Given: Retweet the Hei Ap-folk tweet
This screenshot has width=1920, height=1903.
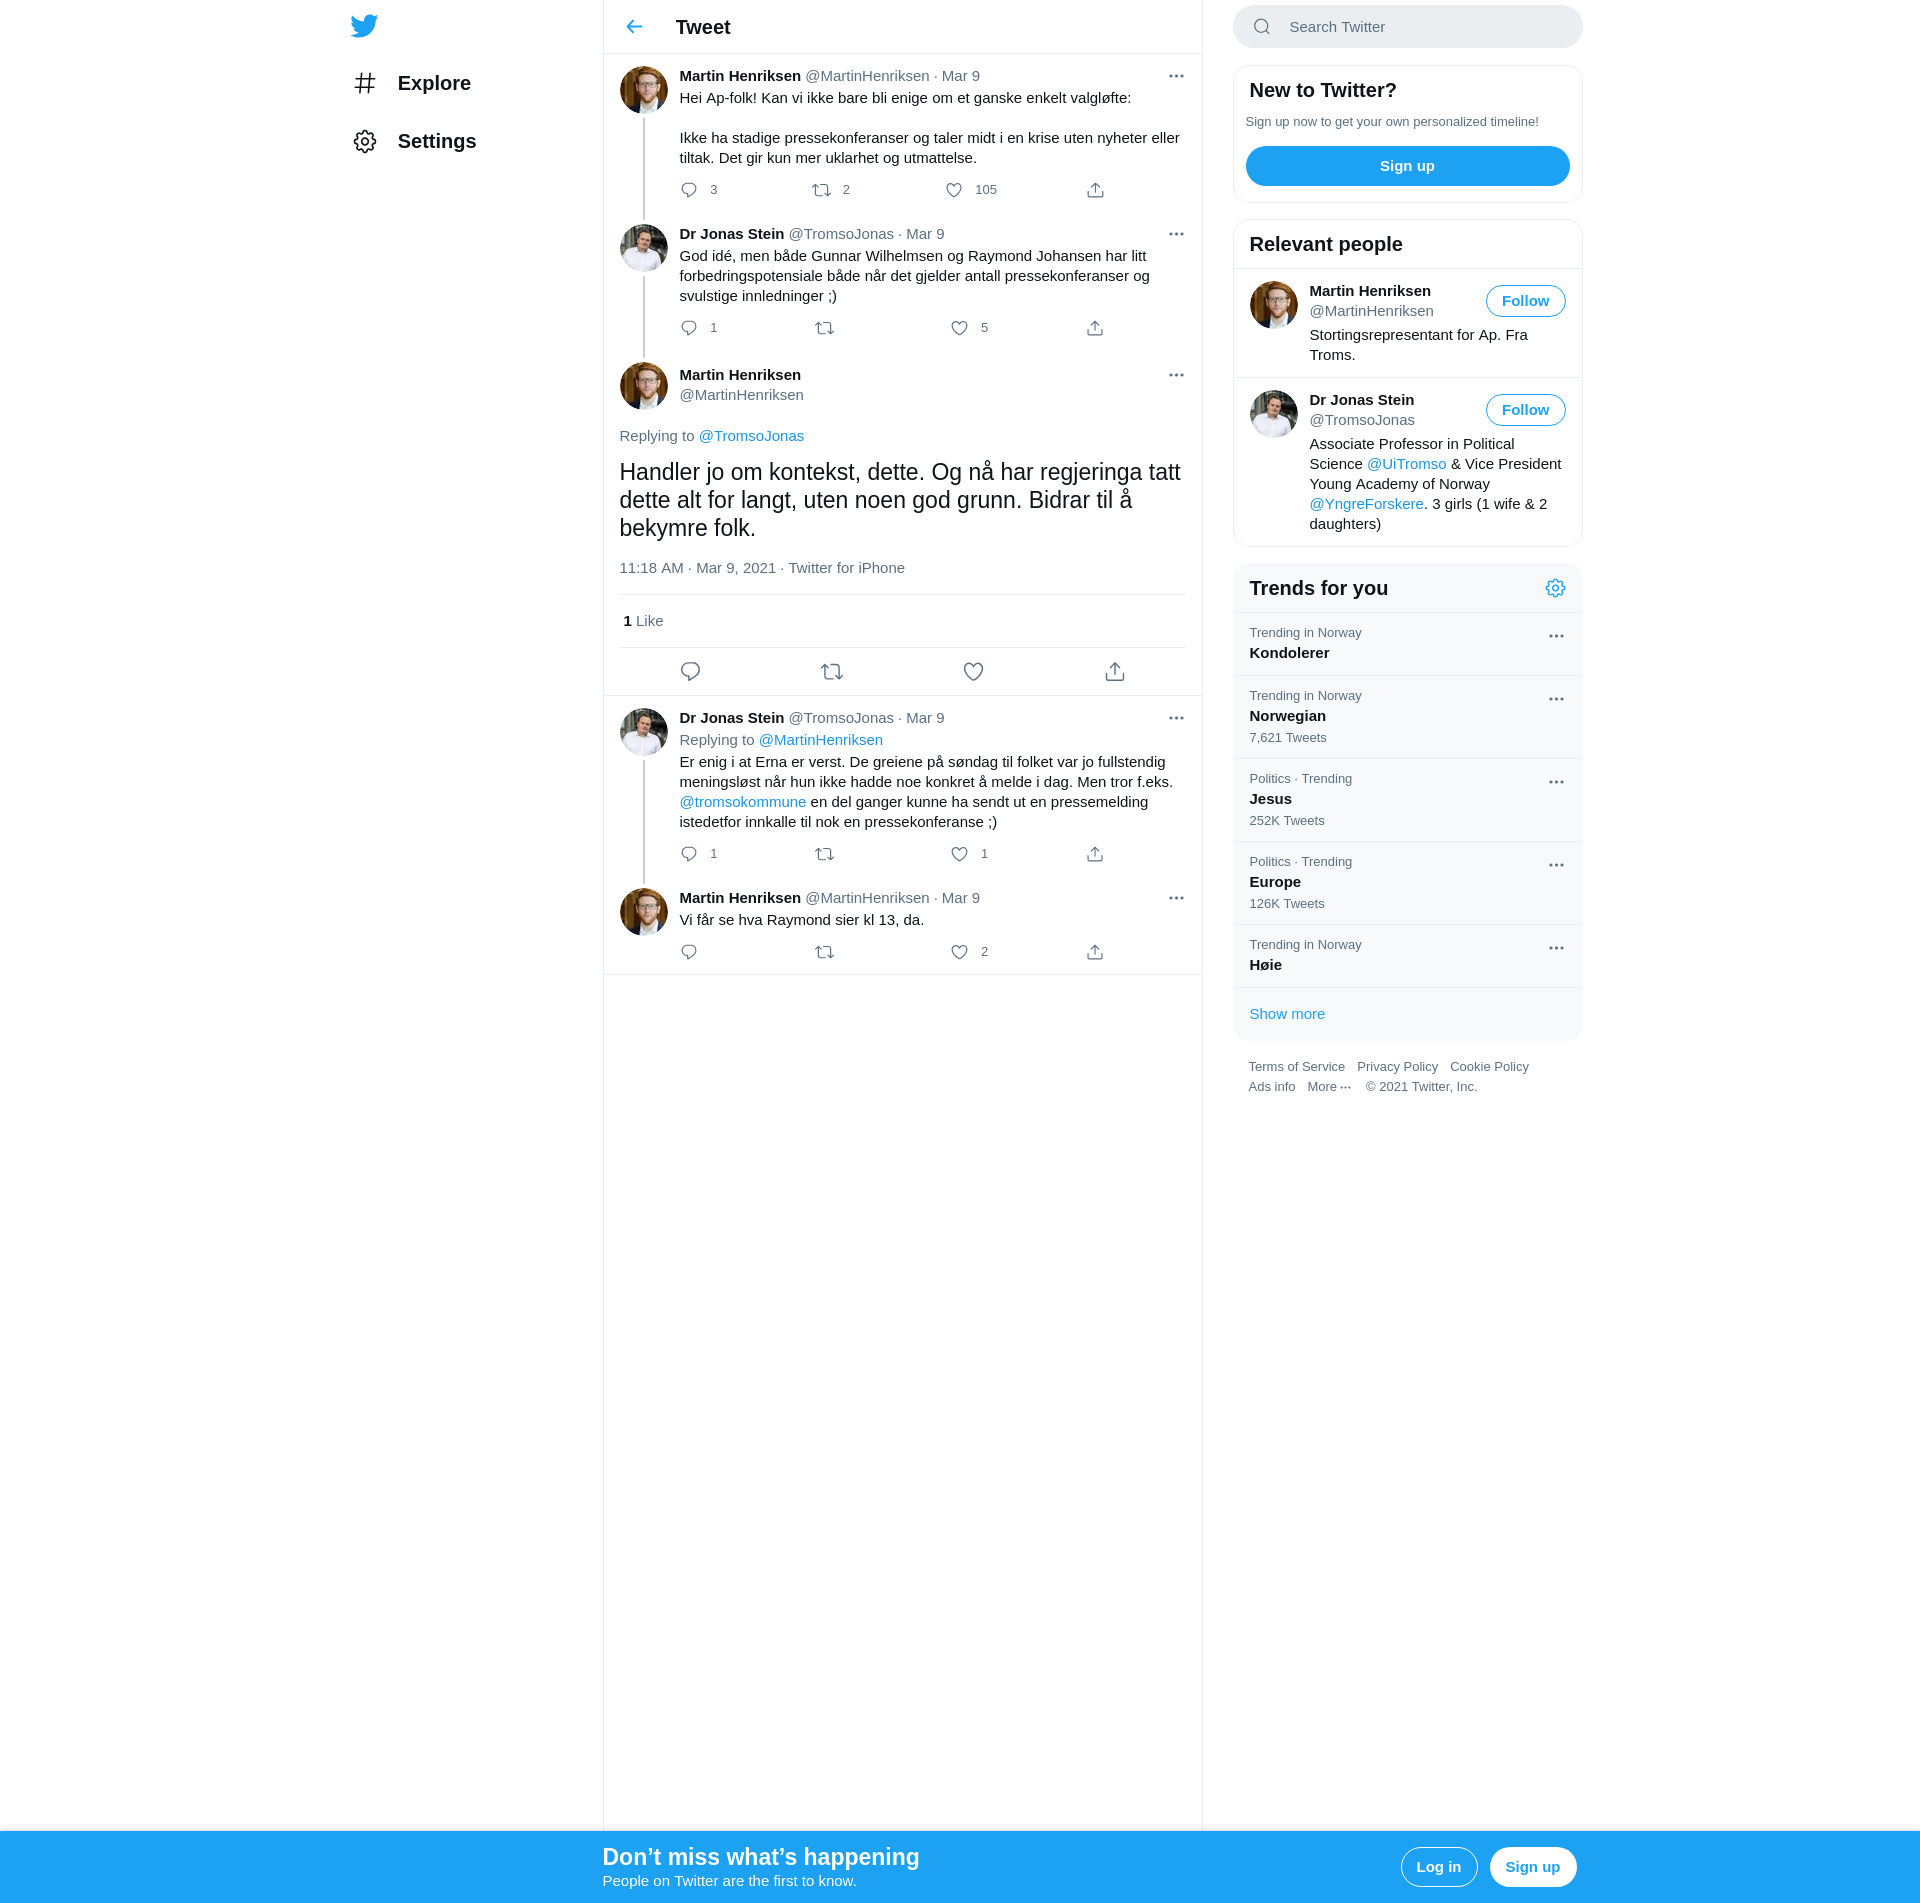Looking at the screenshot, I should pyautogui.click(x=821, y=190).
